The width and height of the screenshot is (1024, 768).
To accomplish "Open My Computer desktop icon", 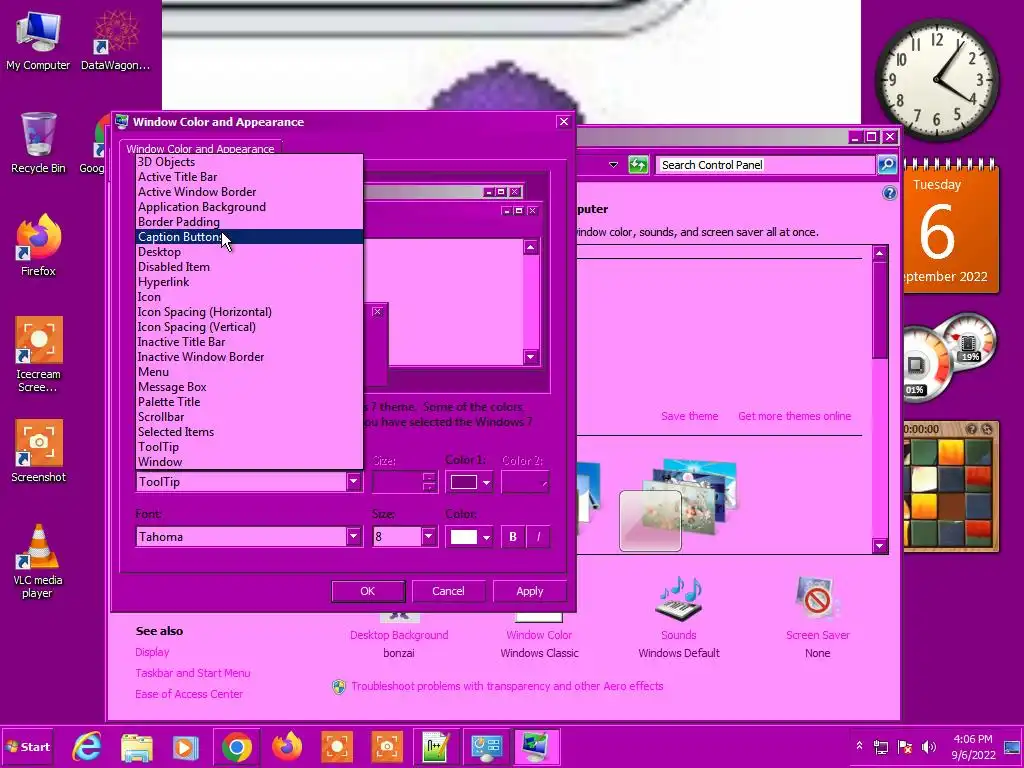I will pos(38,40).
